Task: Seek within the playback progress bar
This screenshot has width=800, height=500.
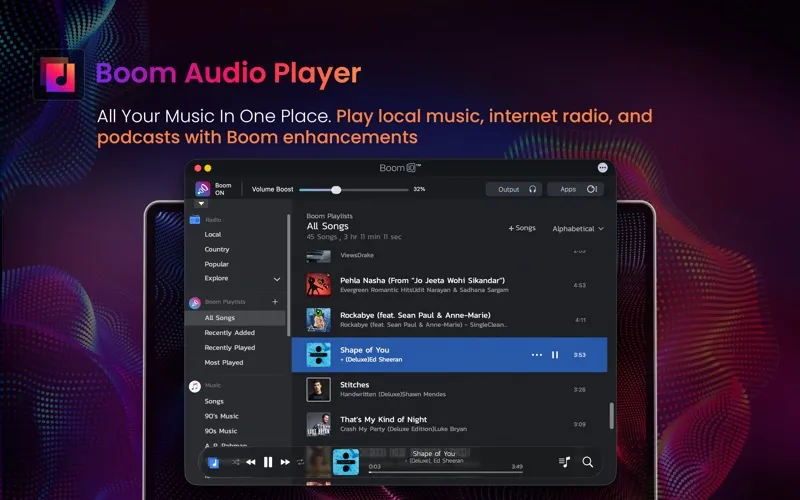Action: [446, 472]
